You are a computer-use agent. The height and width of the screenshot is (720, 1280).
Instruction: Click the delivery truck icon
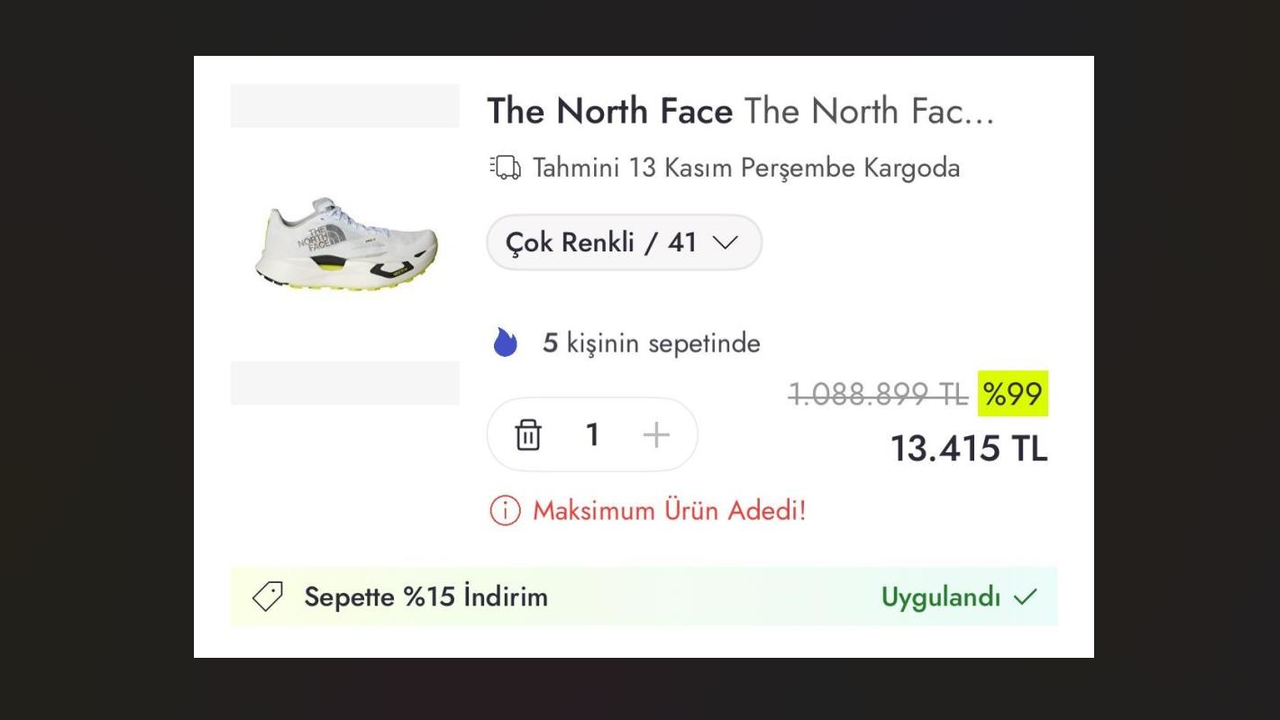[506, 167]
